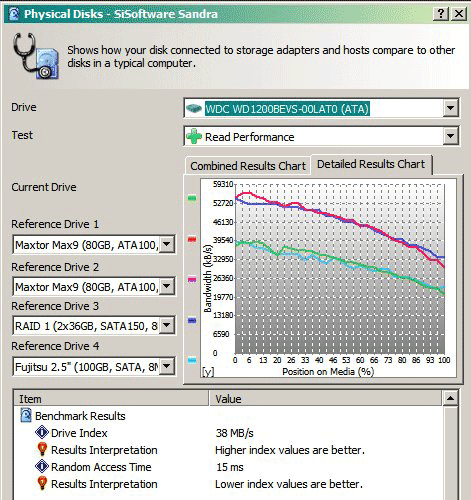Click the blue Reference Drive 3 swatch
Viewport: 471px width, 500px height.
click(192, 320)
